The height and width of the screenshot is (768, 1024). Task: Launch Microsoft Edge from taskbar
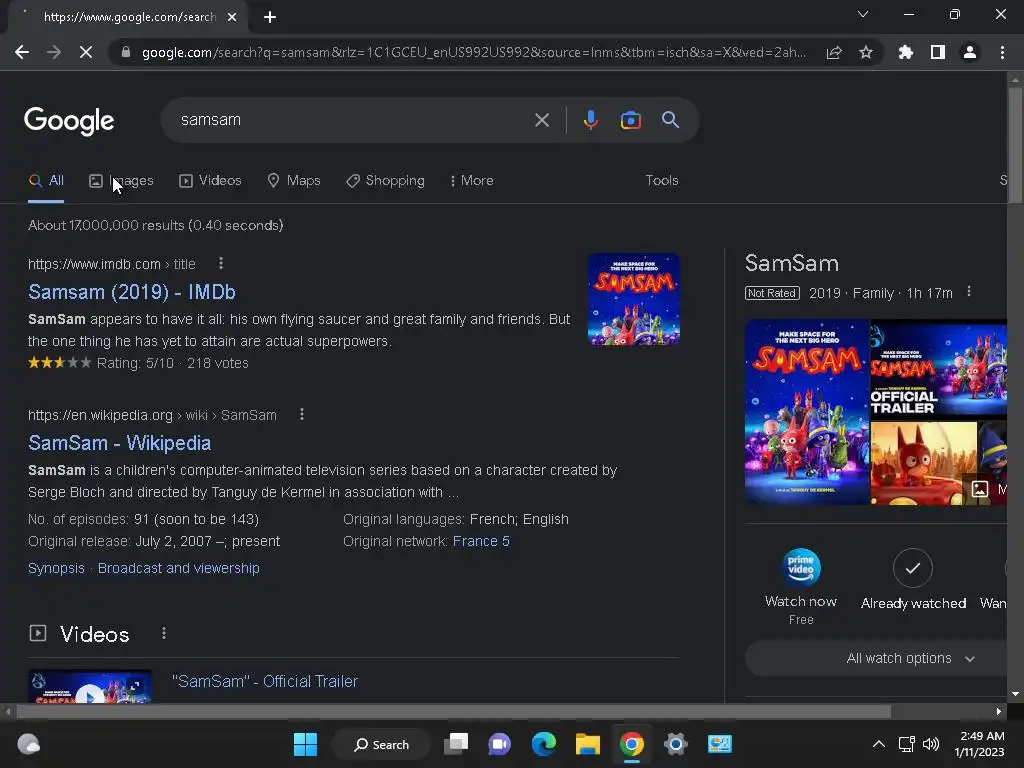543,744
